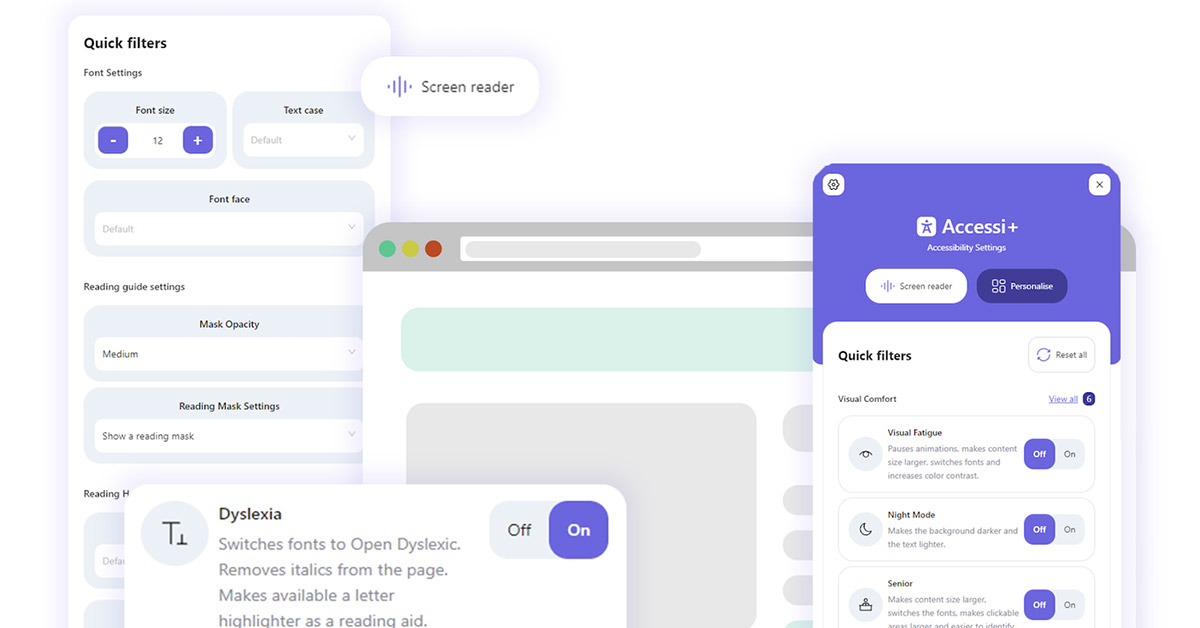Viewport: 1200px width, 628px height.
Task: Increase font size with plus button
Action: pos(198,140)
